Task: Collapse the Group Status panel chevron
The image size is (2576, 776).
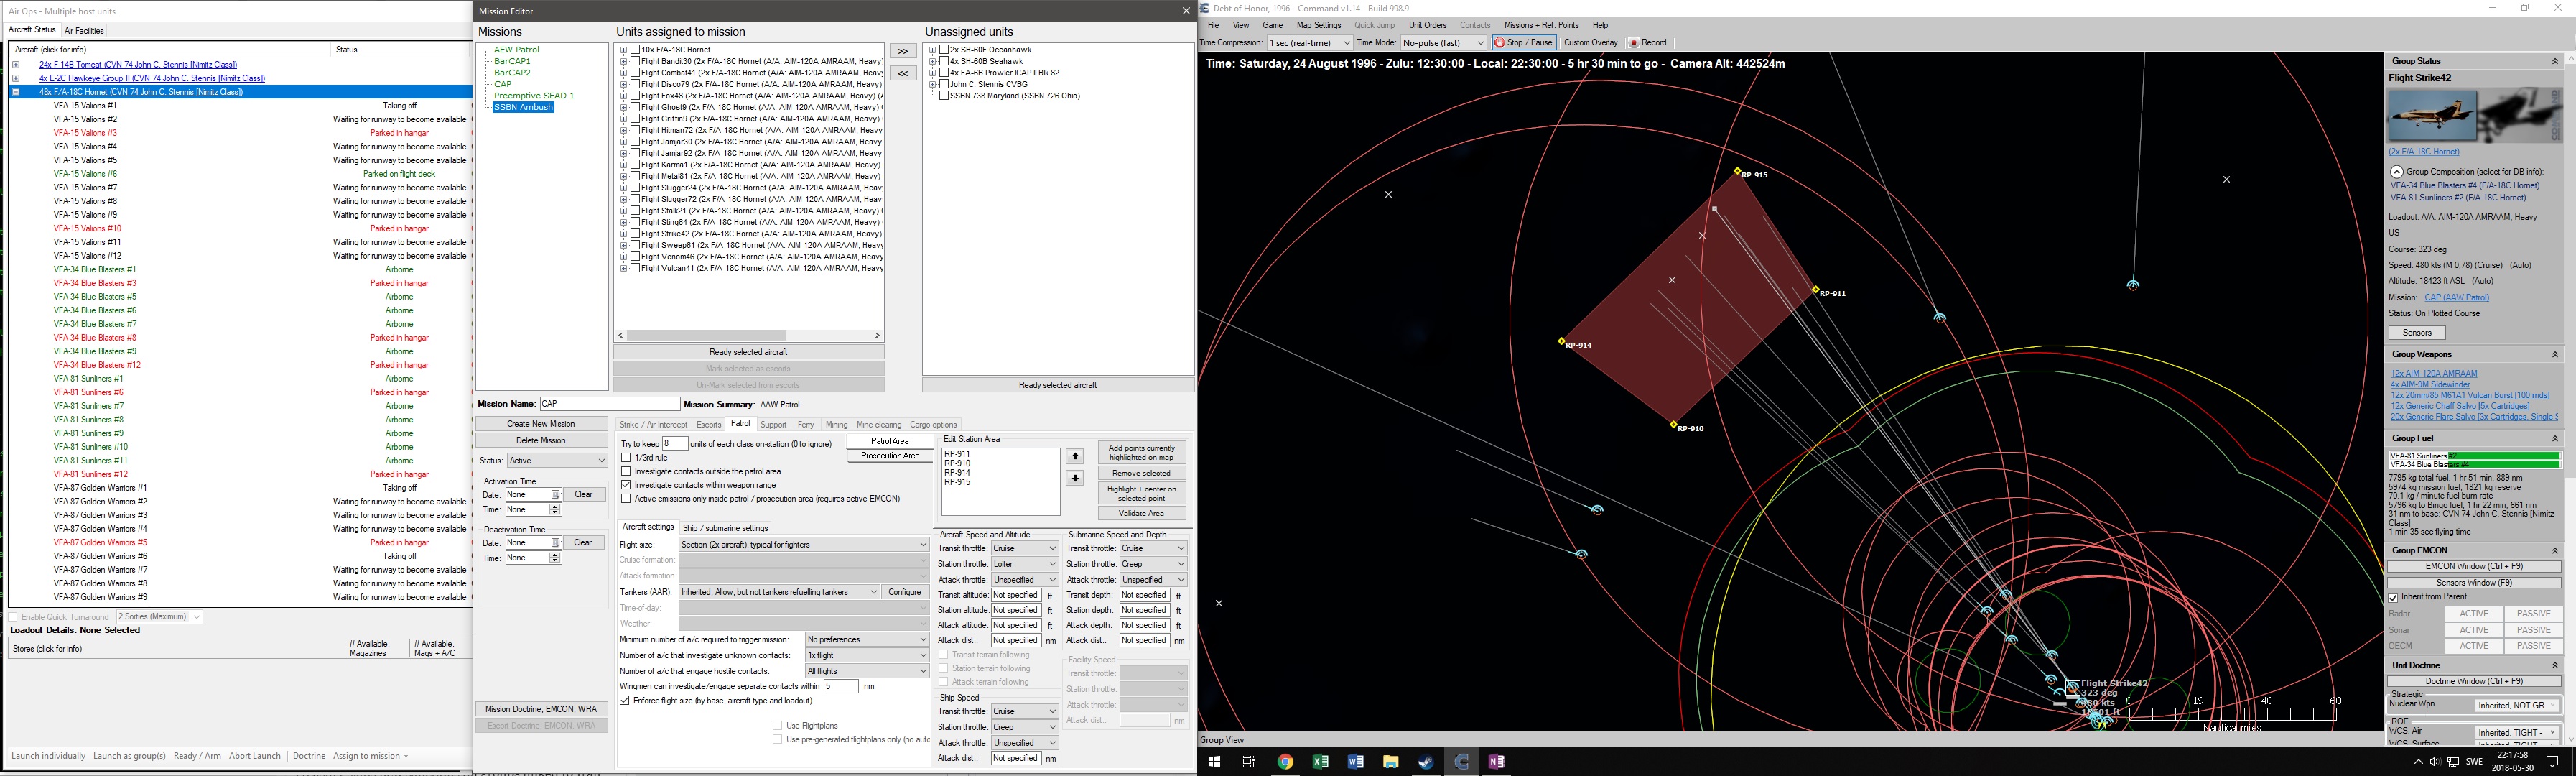Action: click(2554, 62)
